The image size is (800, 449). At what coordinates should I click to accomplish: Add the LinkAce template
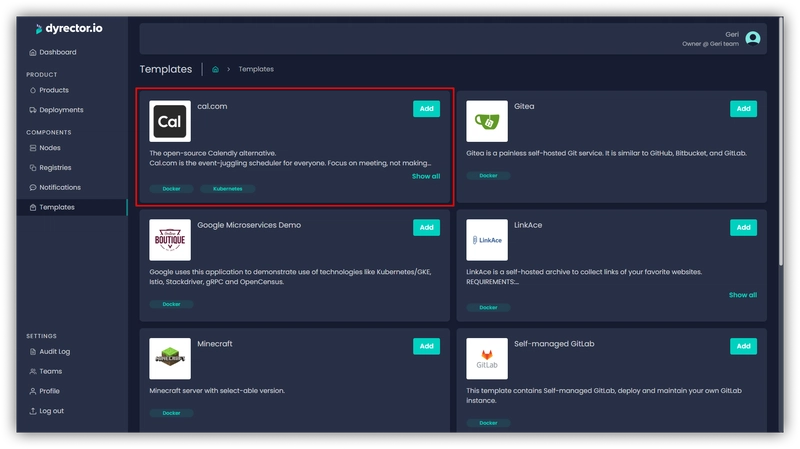743,228
